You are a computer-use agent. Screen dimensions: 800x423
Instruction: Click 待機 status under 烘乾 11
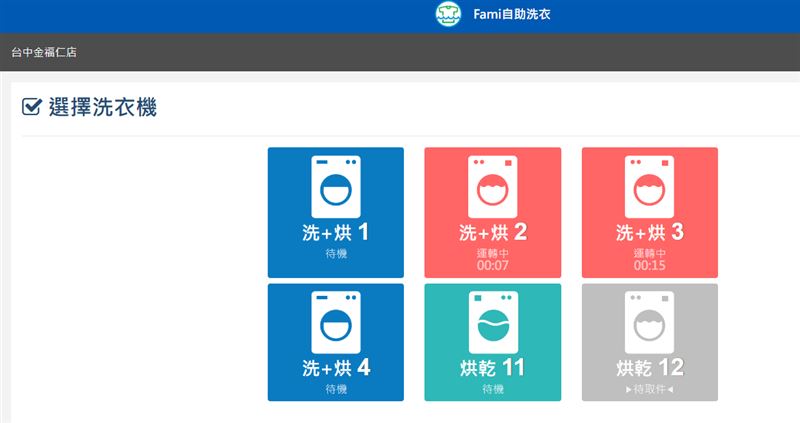492,389
